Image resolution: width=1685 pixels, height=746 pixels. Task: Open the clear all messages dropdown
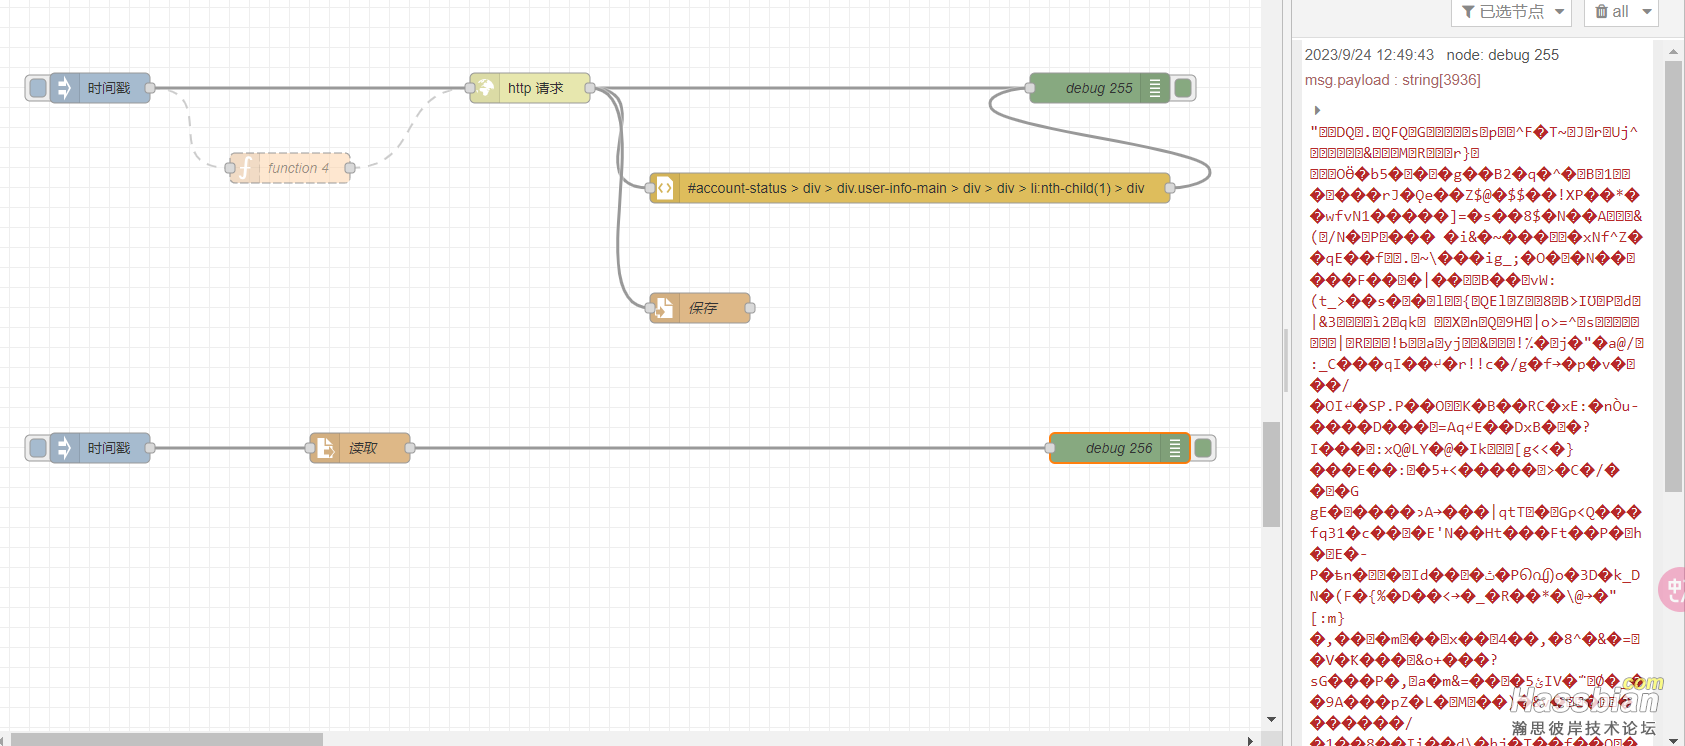pos(1621,12)
